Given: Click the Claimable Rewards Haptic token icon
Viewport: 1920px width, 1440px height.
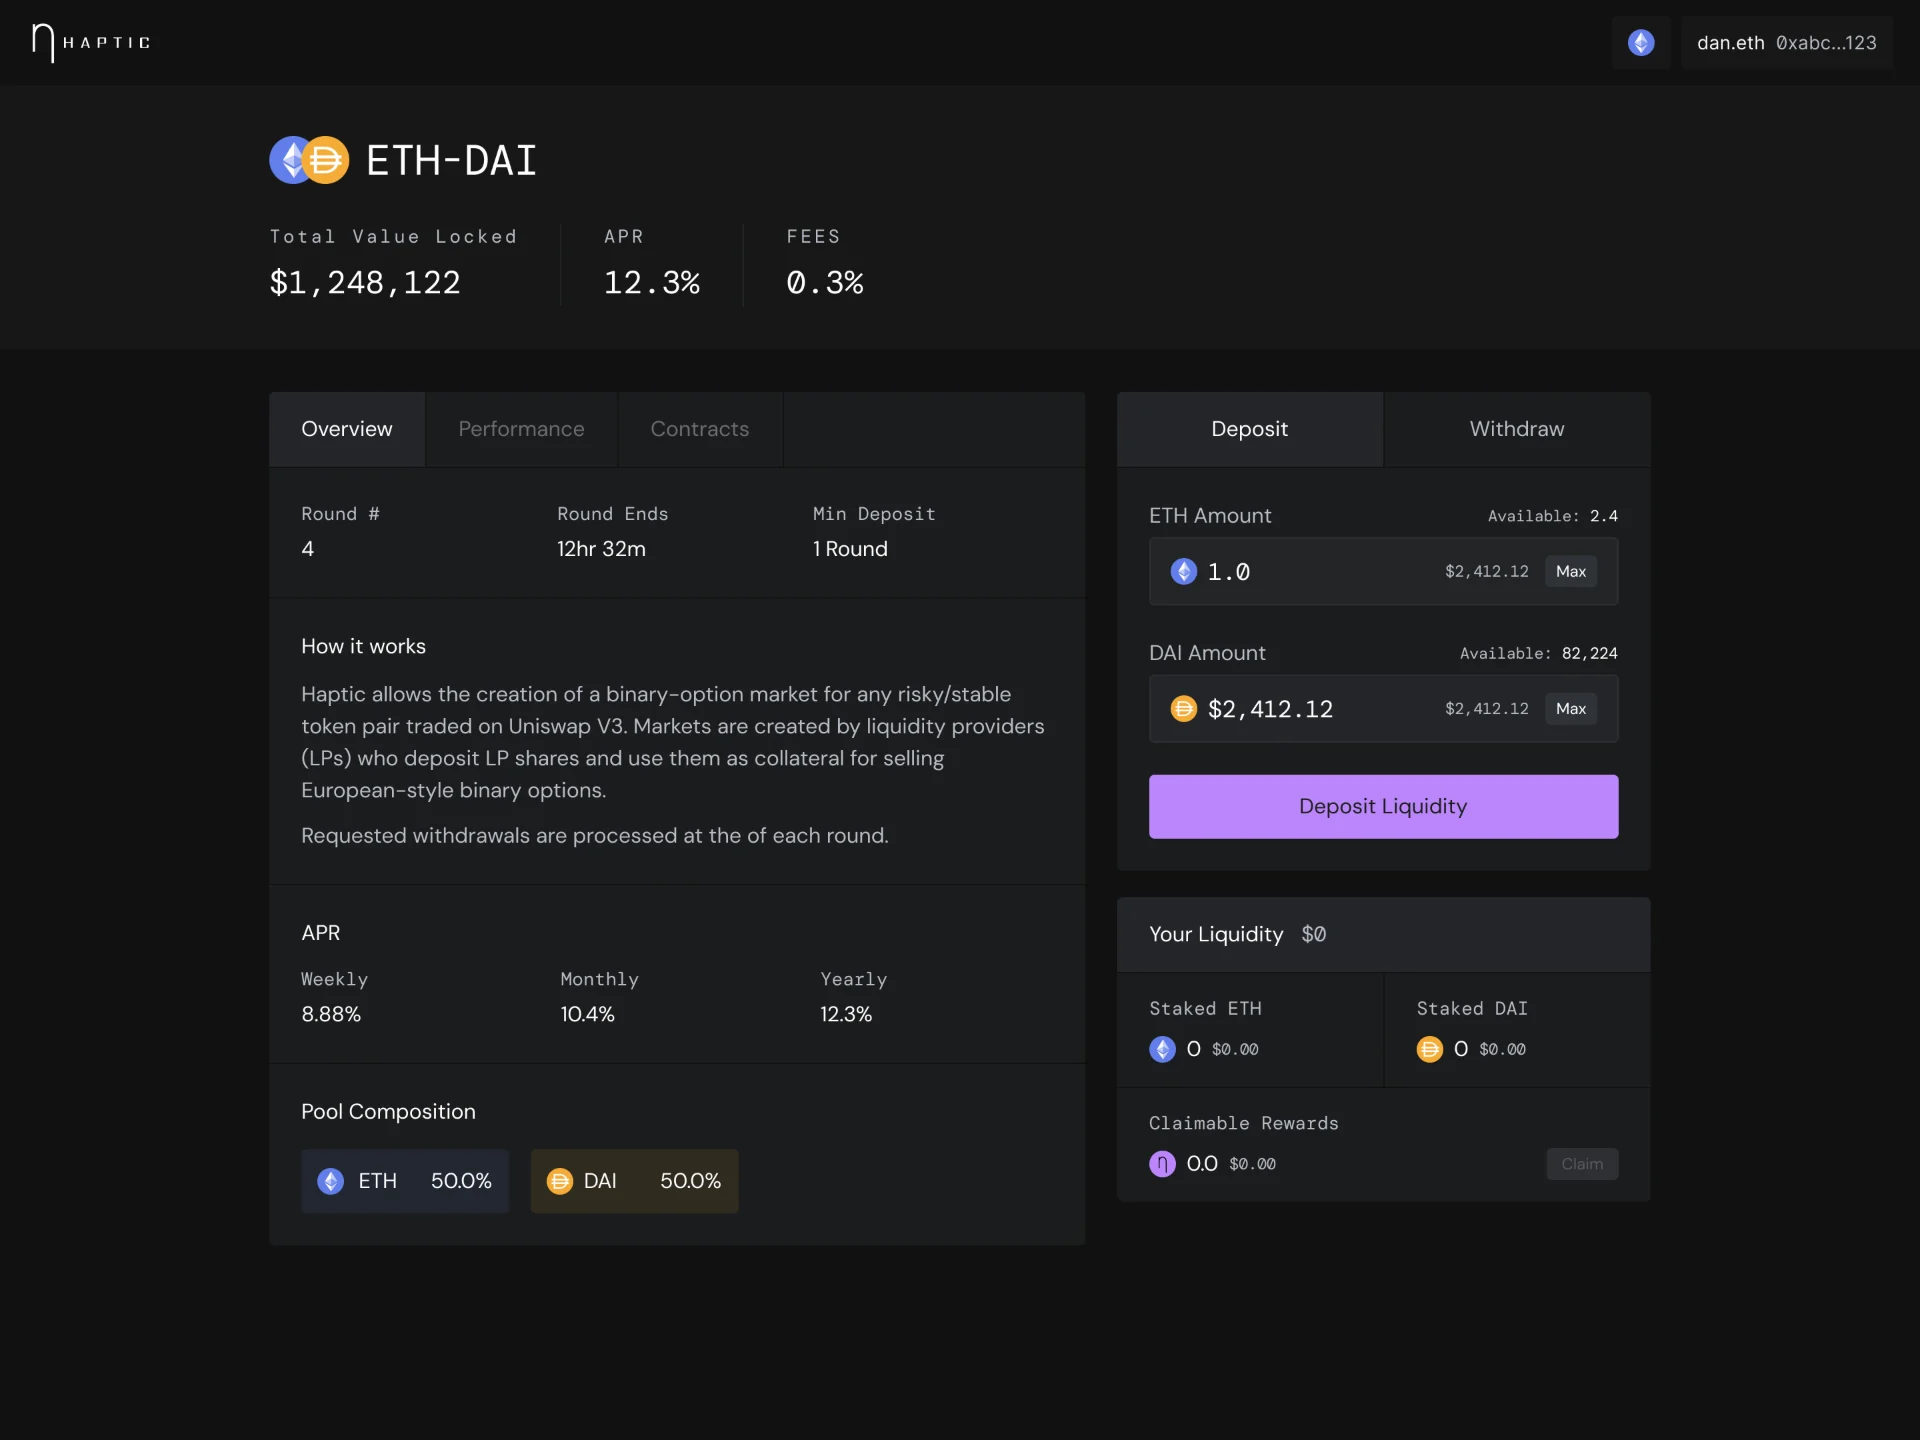Looking at the screenshot, I should point(1162,1163).
